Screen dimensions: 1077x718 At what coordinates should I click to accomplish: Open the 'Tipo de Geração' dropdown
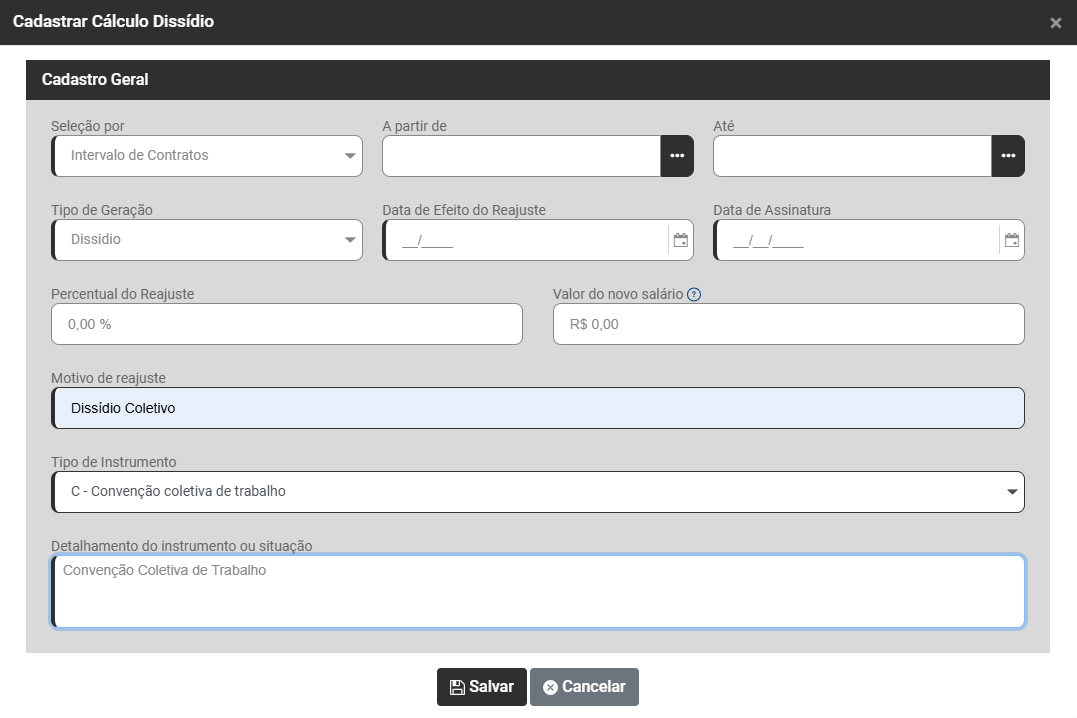[208, 240]
